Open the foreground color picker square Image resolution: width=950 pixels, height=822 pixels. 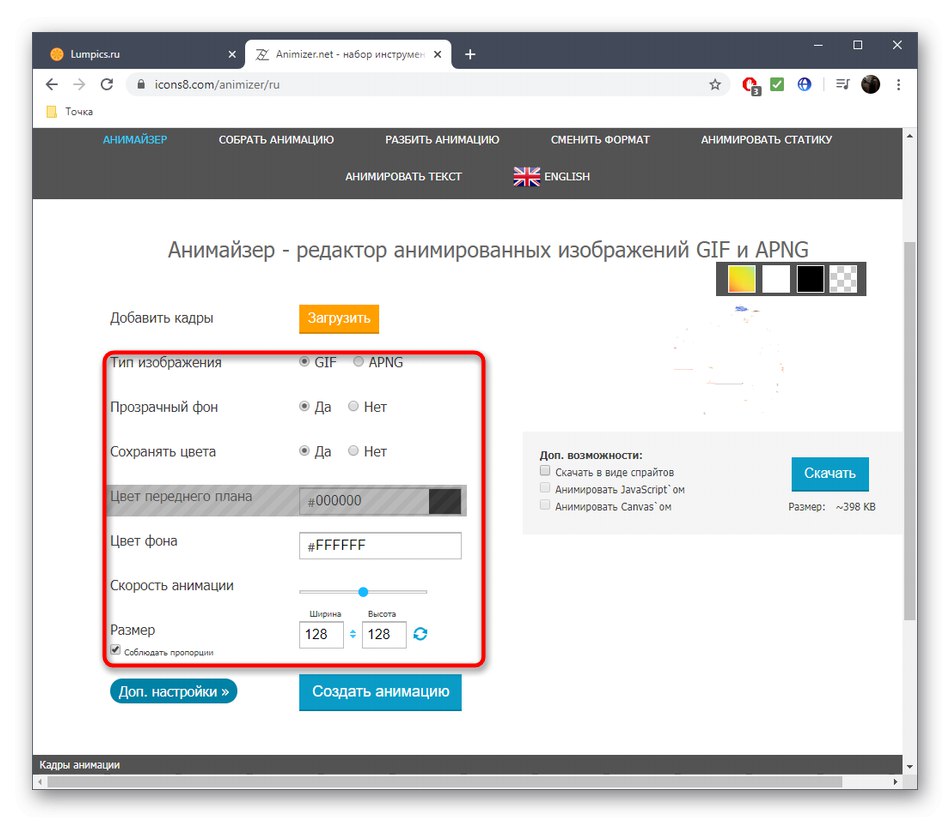coord(445,500)
